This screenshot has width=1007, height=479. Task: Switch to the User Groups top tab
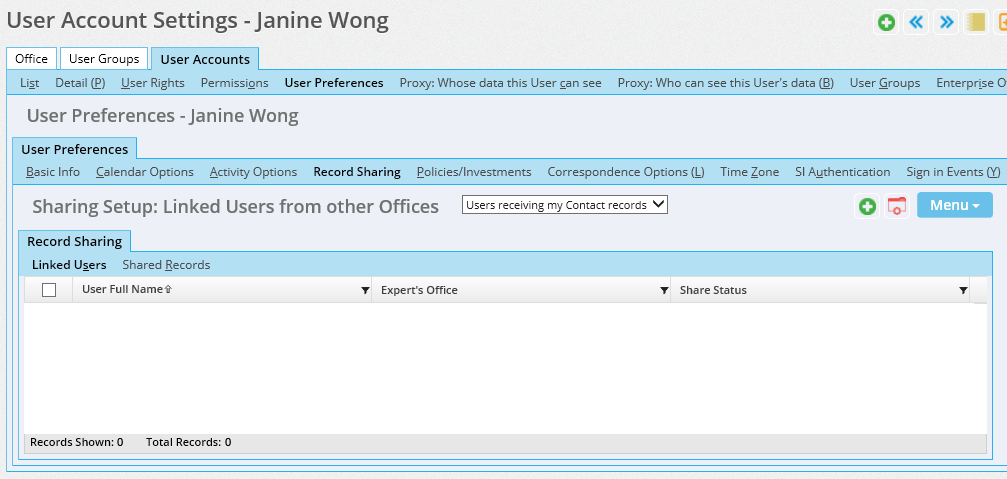click(104, 58)
